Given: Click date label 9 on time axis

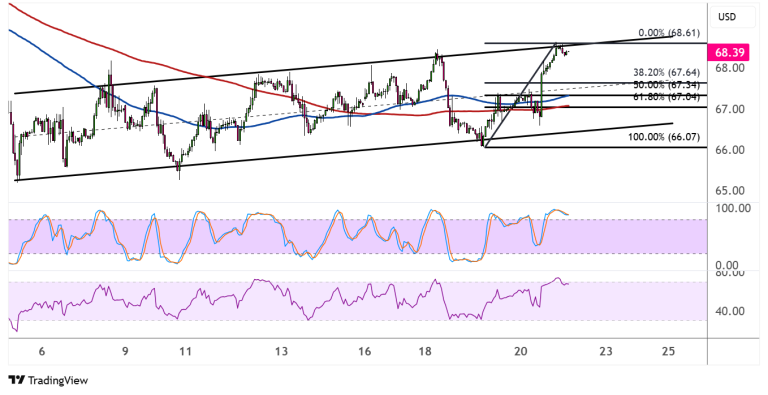Looking at the screenshot, I should point(125,351).
